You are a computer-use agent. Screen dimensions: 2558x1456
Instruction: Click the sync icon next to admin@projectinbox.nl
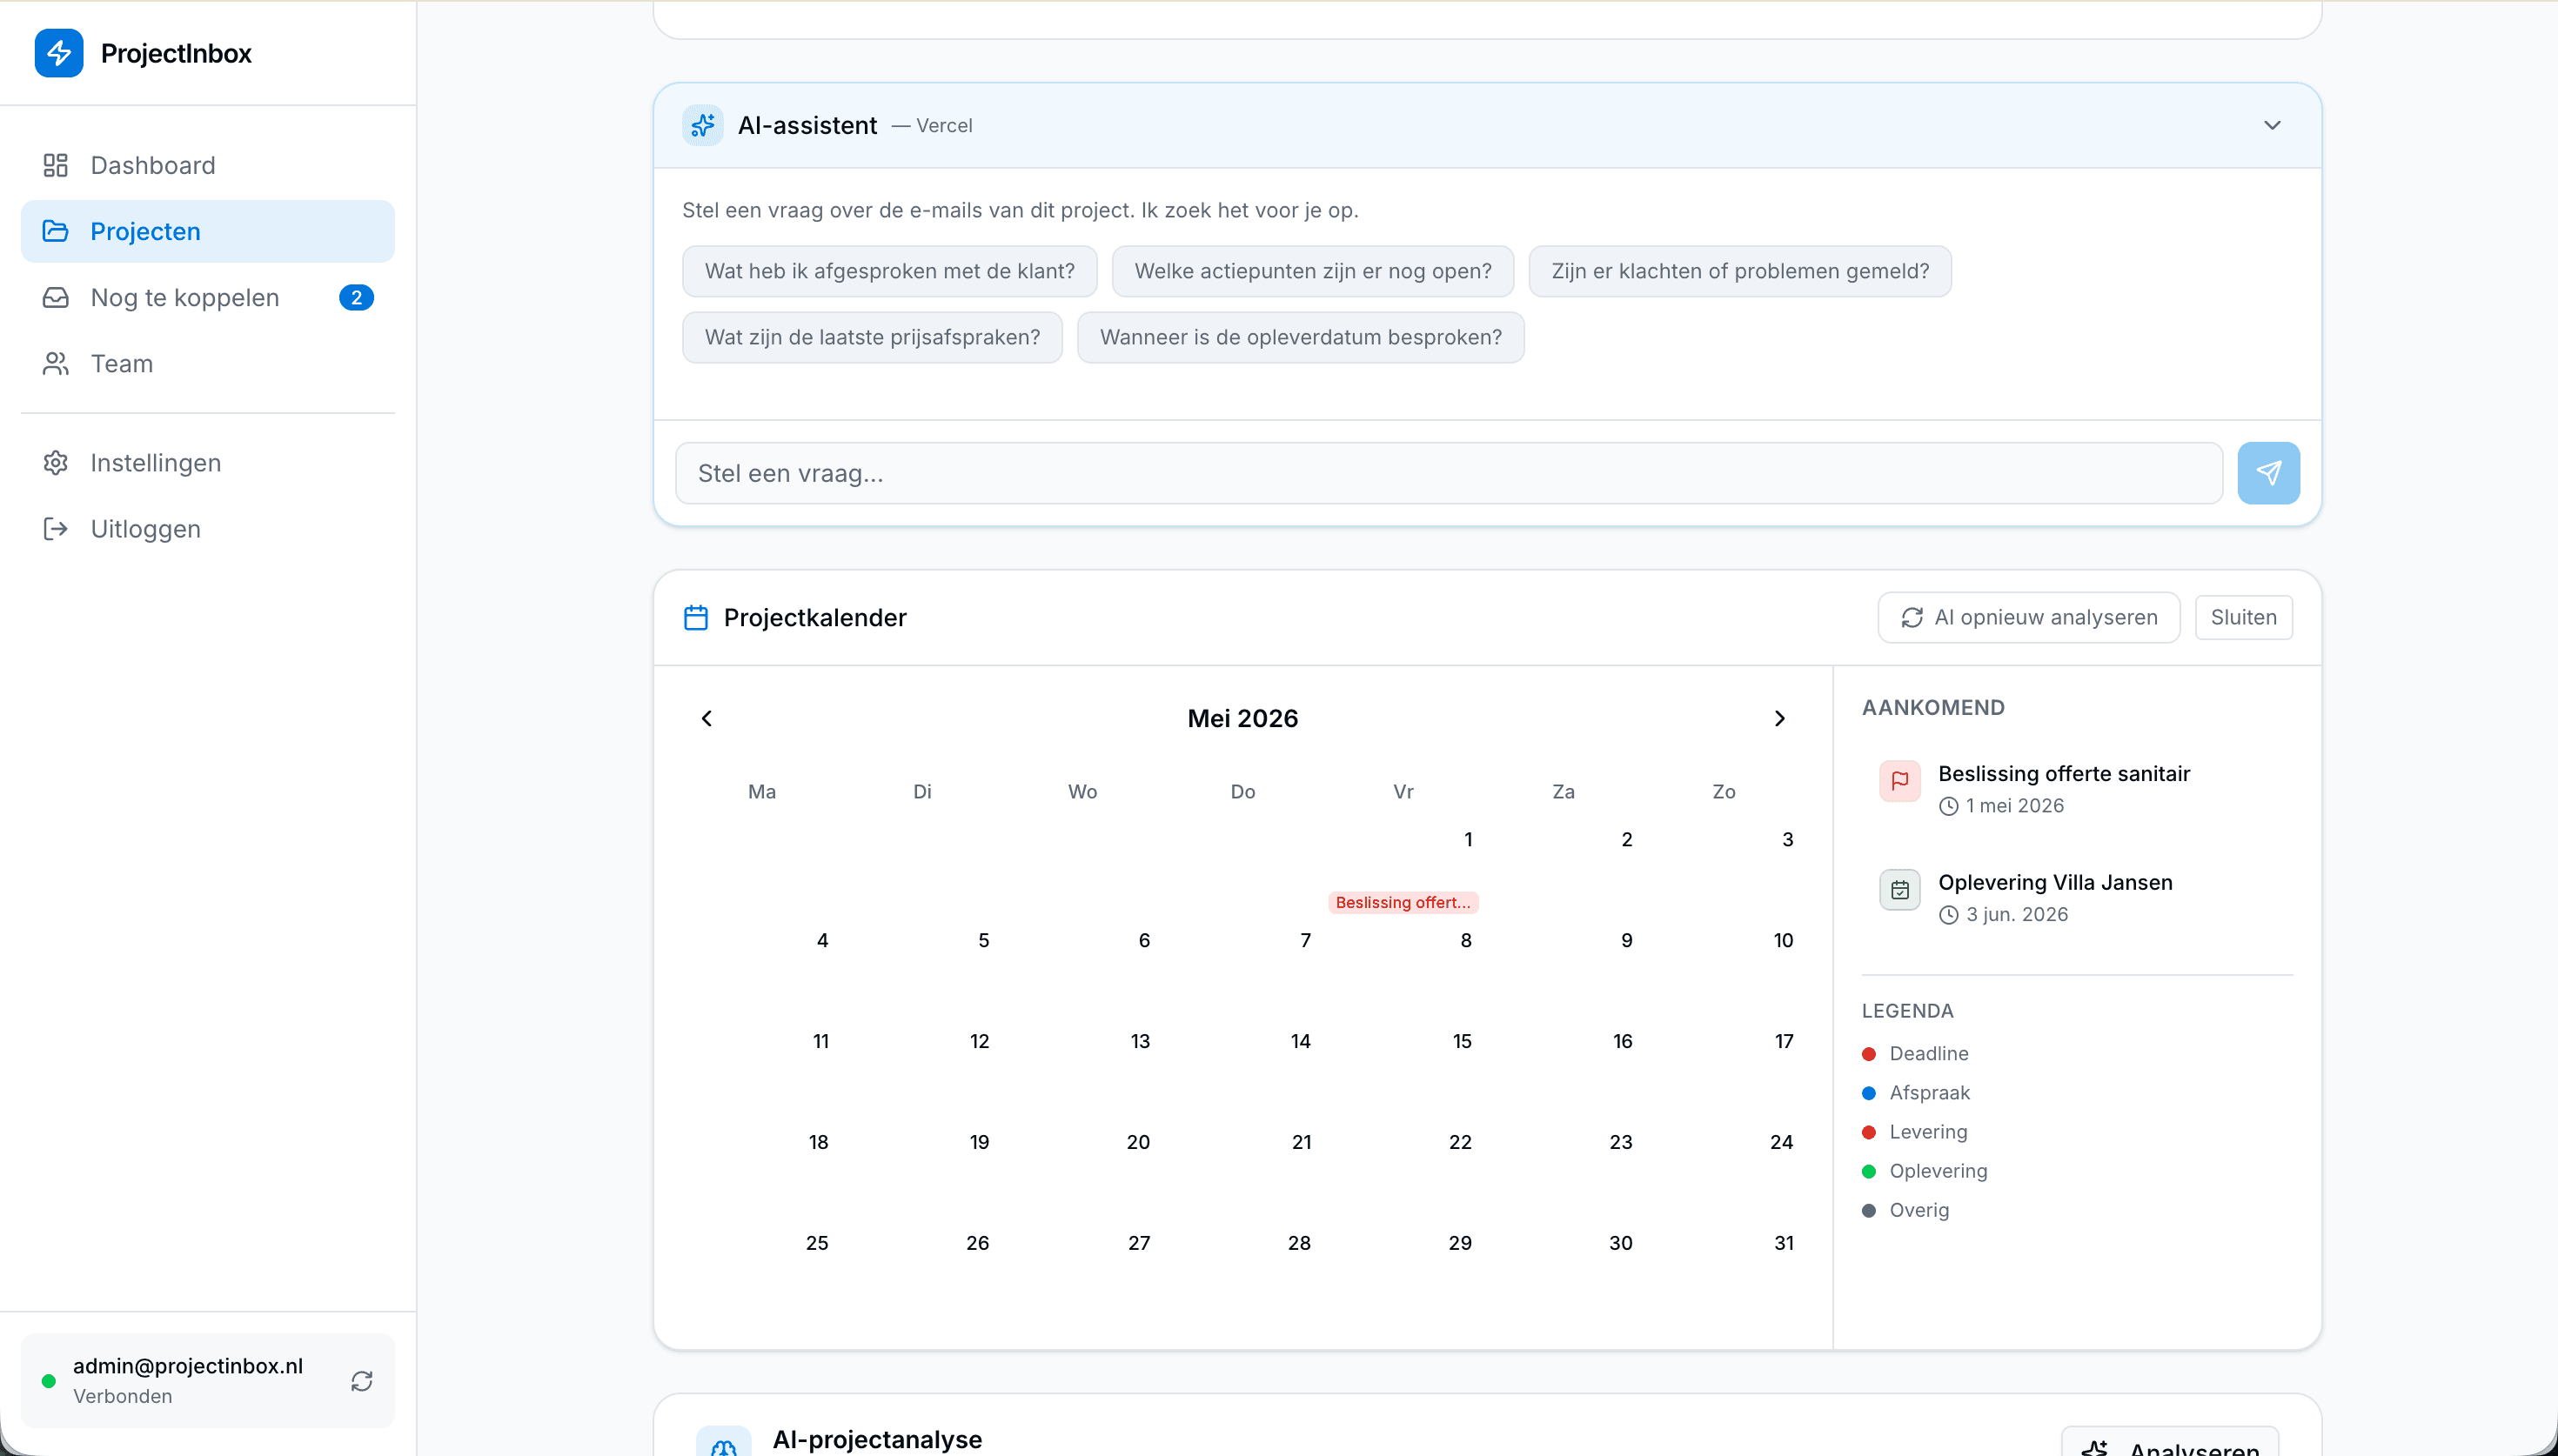(363, 1380)
